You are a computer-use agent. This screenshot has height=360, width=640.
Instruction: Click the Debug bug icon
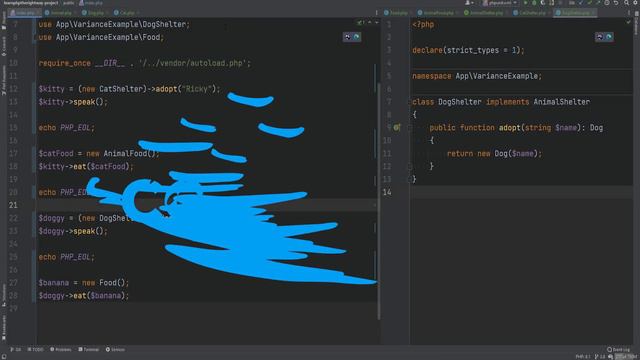(x=534, y=3)
